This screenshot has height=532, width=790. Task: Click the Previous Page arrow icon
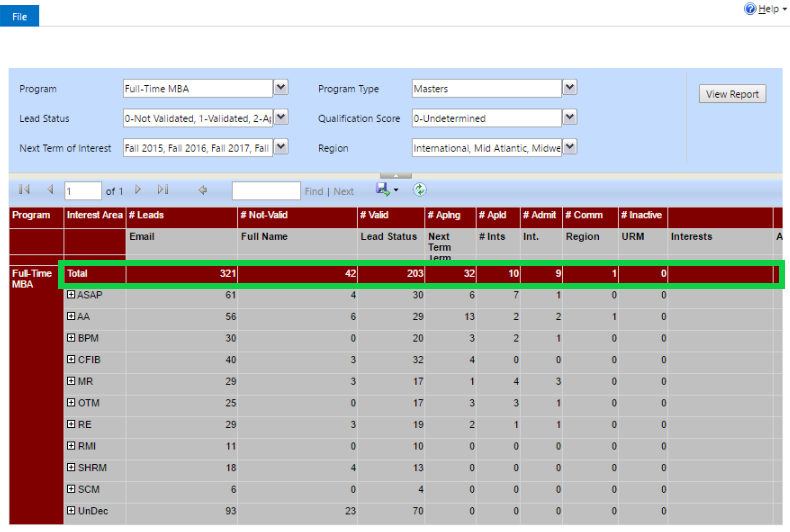[50, 190]
